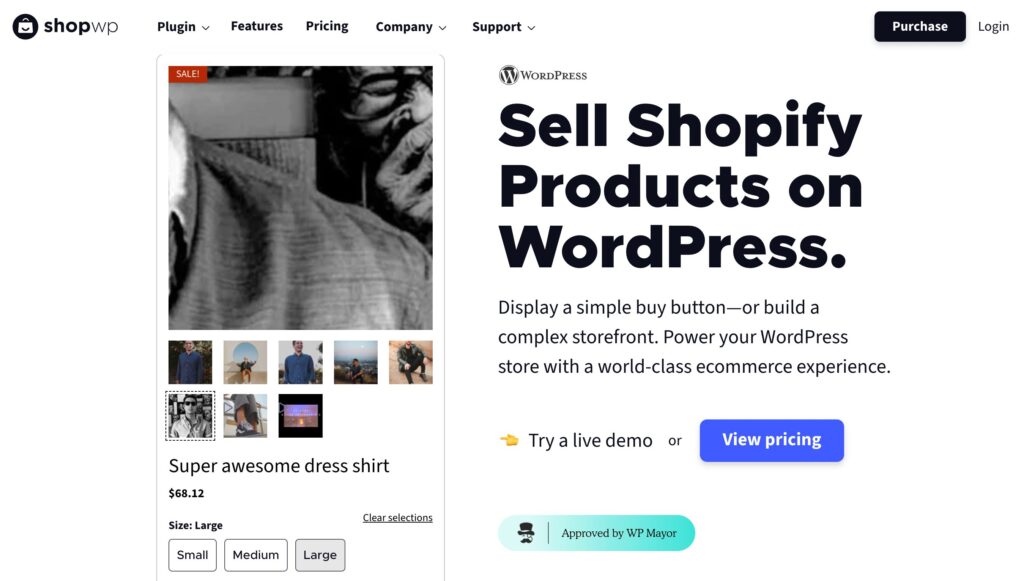
Task: Select the Small size option
Action: point(192,555)
